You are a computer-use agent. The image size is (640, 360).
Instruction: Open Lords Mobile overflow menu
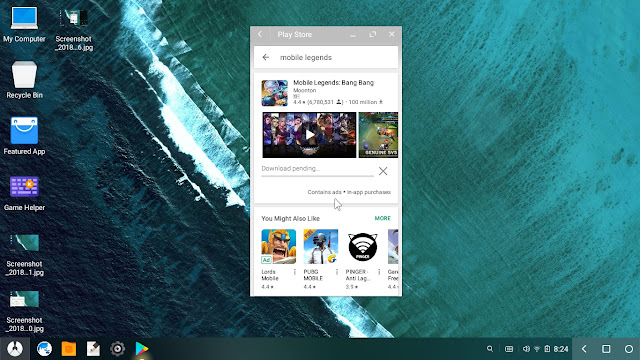tap(295, 272)
